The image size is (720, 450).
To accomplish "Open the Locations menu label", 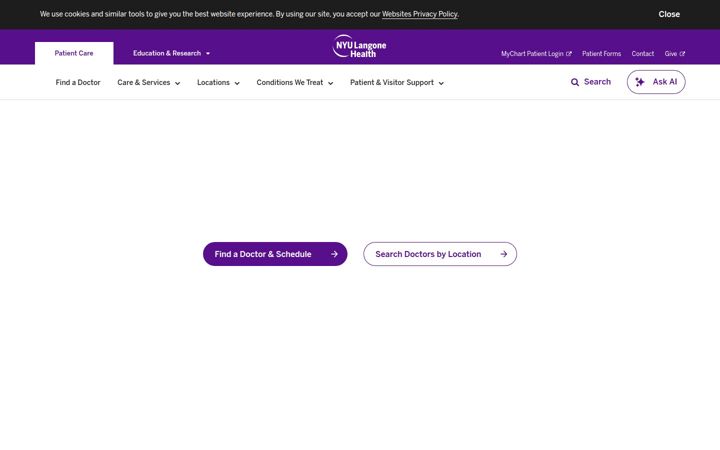I will tap(213, 83).
